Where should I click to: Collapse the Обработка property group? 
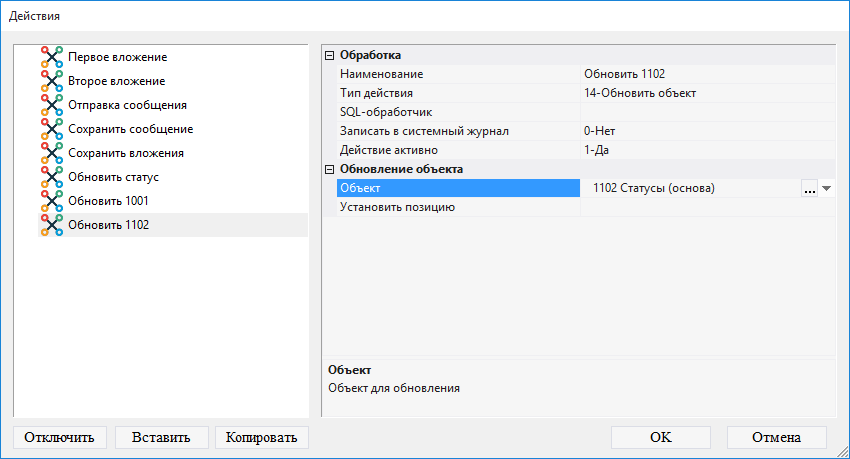pyautogui.click(x=330, y=55)
